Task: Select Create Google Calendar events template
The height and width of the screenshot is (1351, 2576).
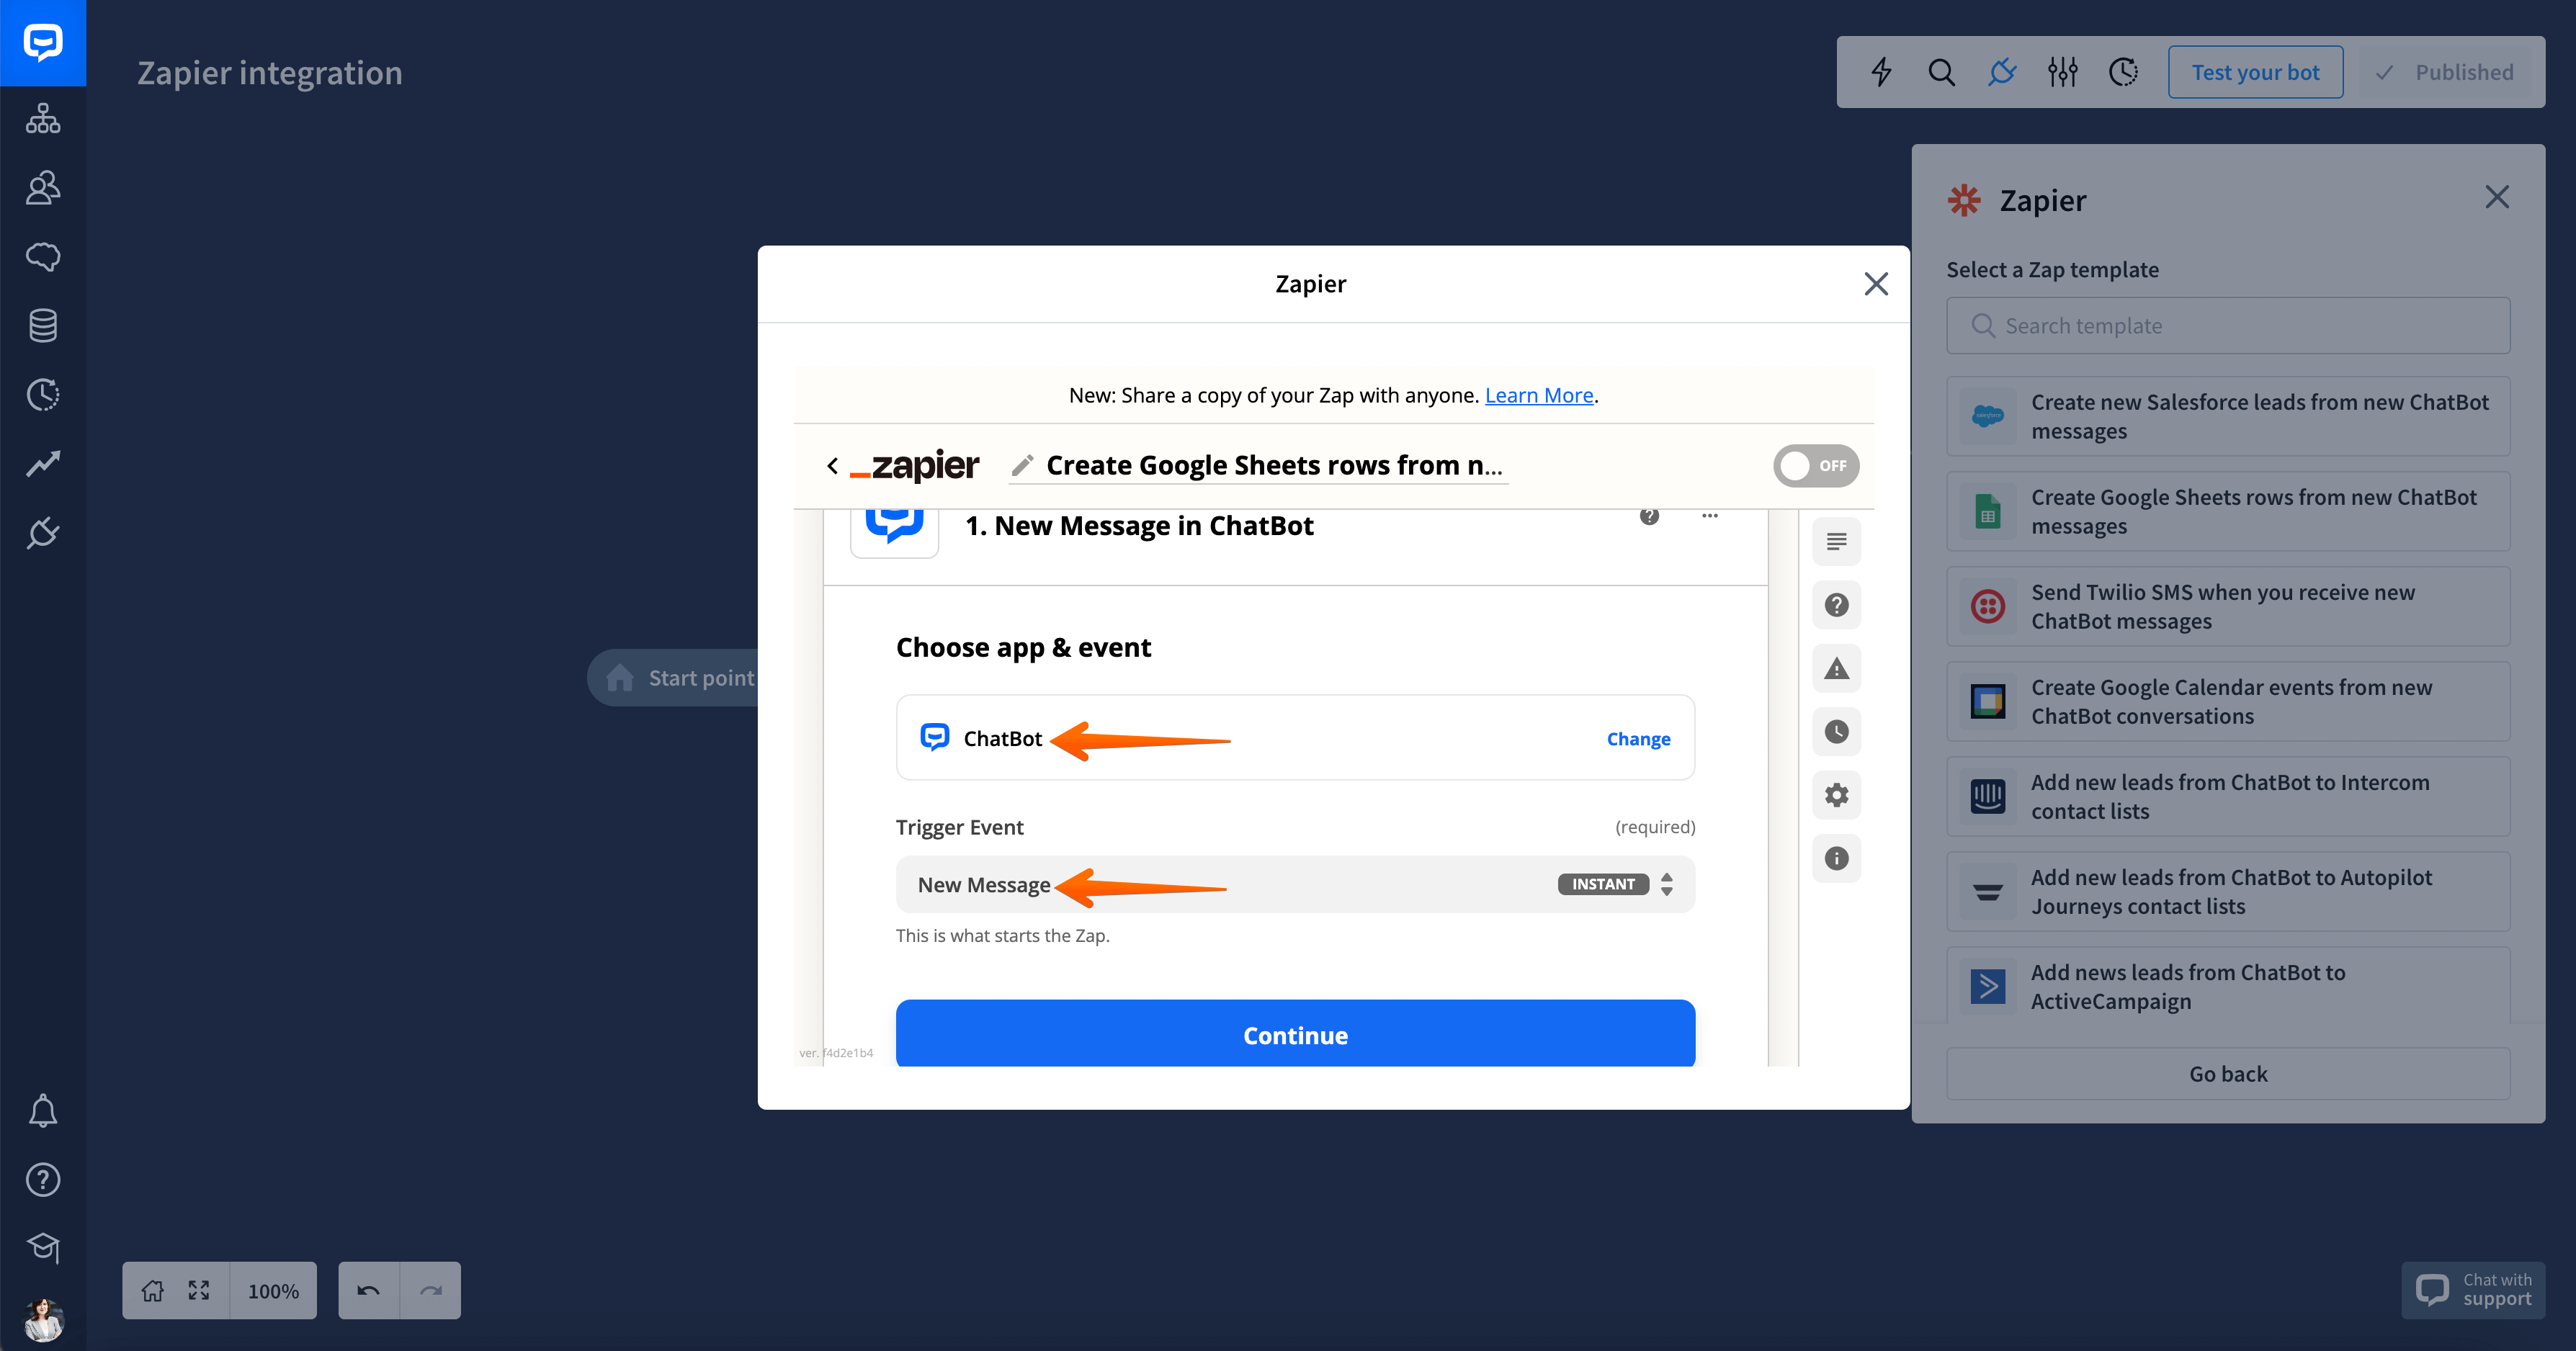Action: [2228, 702]
